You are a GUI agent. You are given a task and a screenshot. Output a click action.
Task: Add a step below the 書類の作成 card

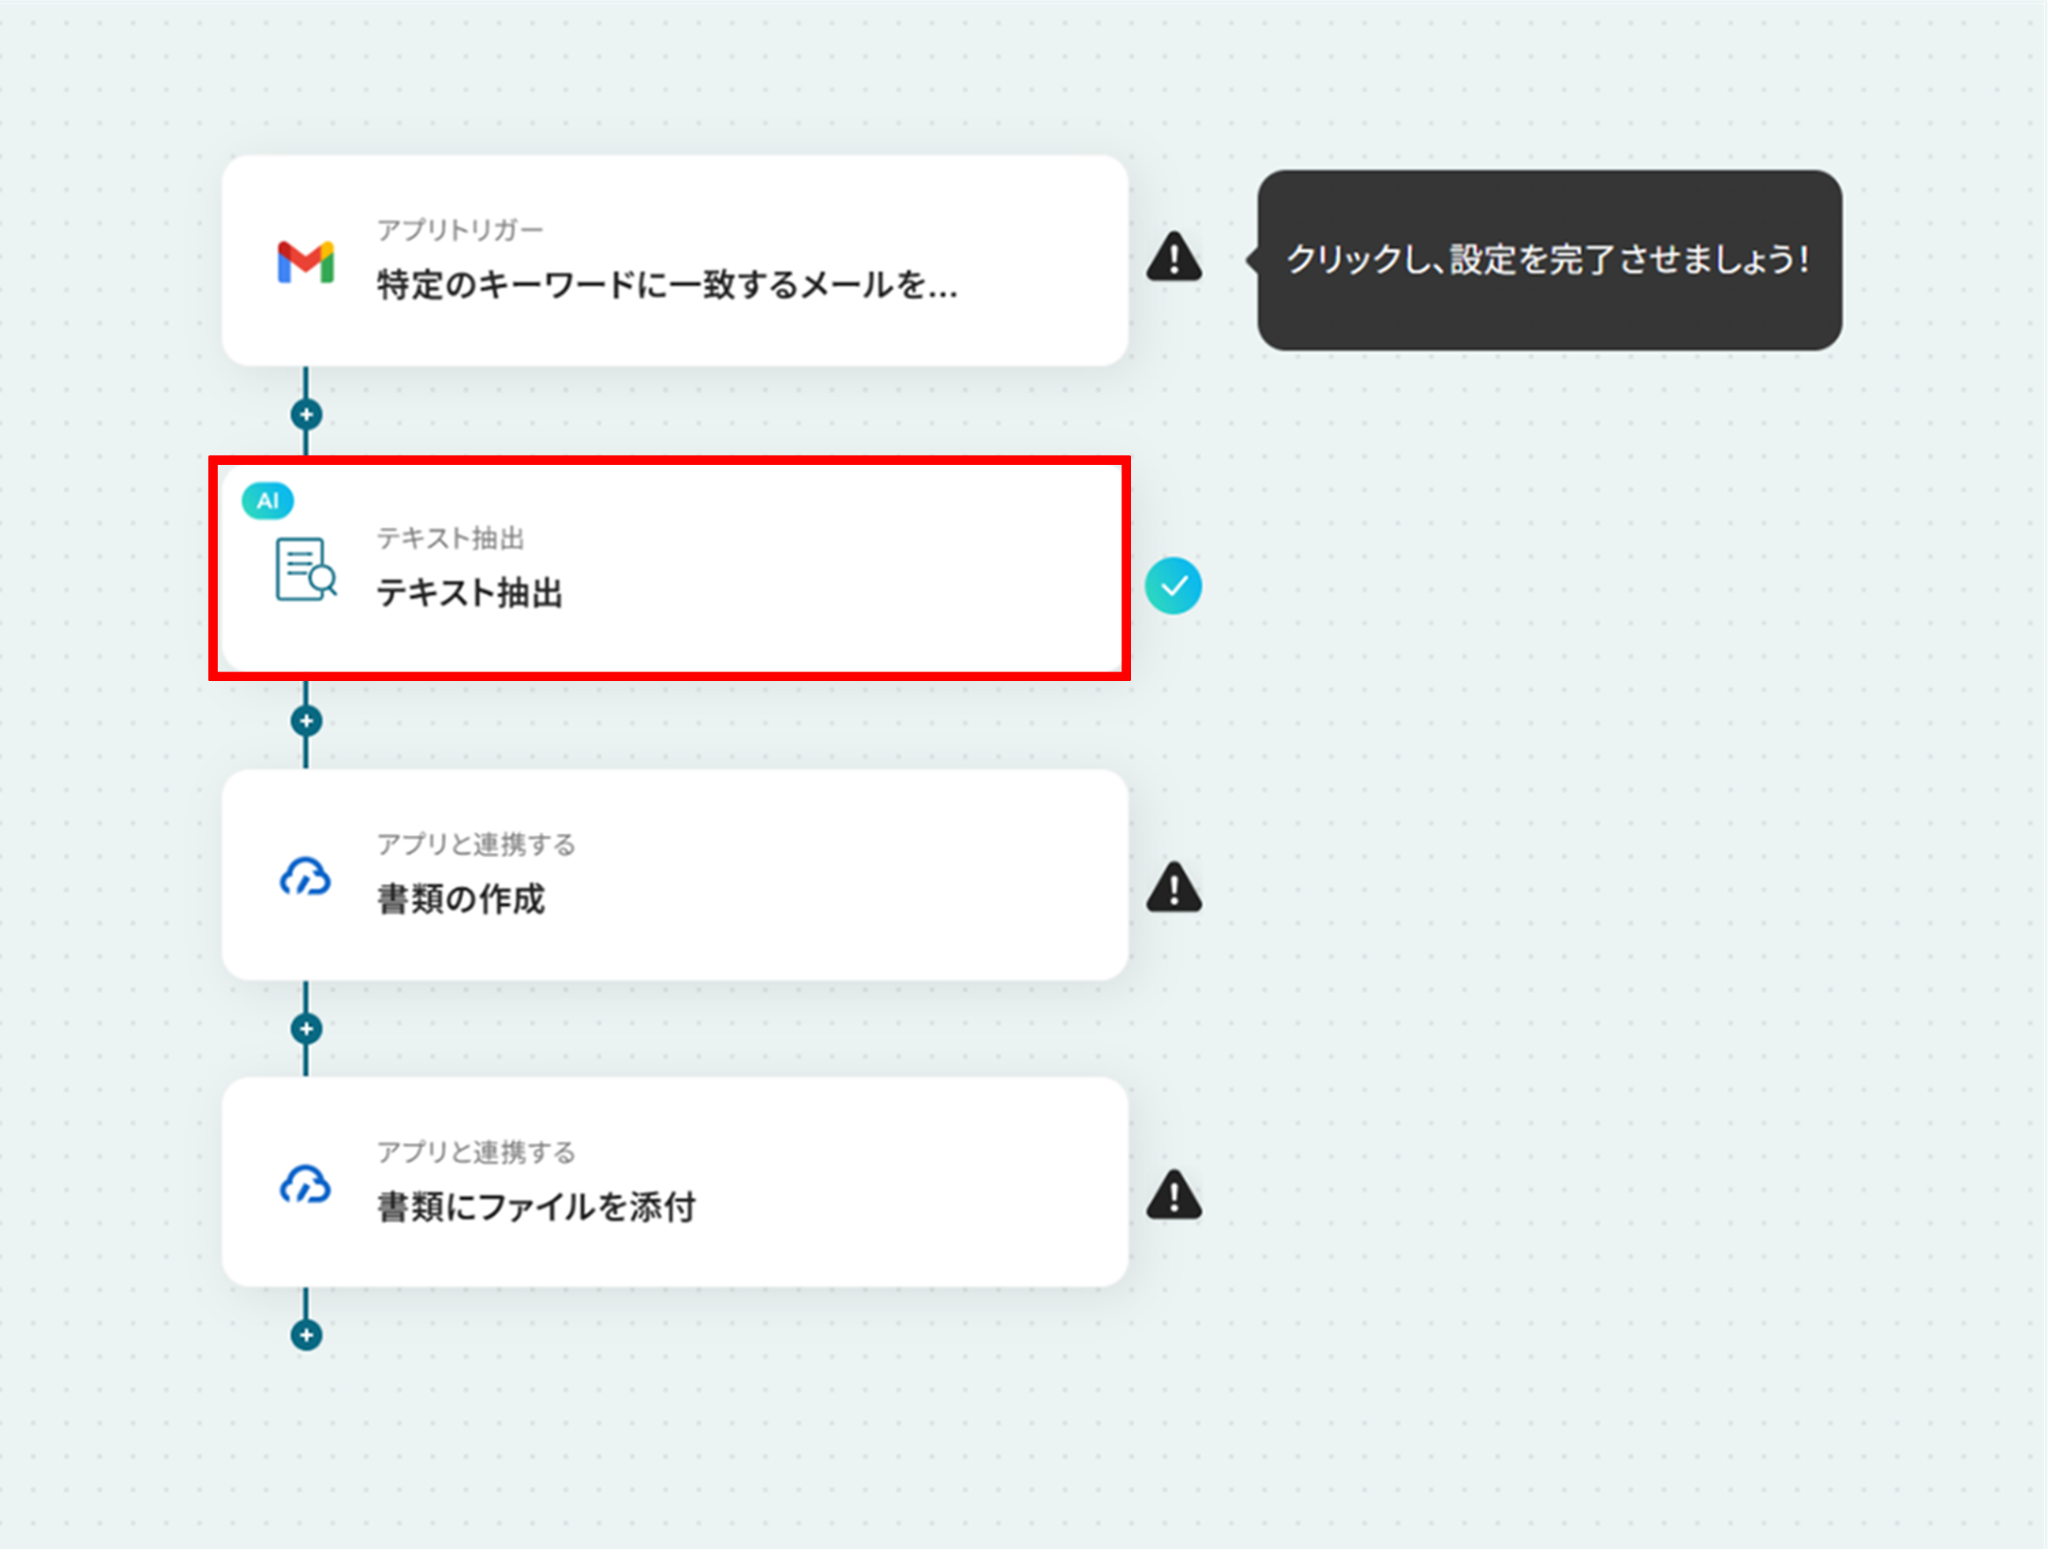click(x=306, y=1028)
